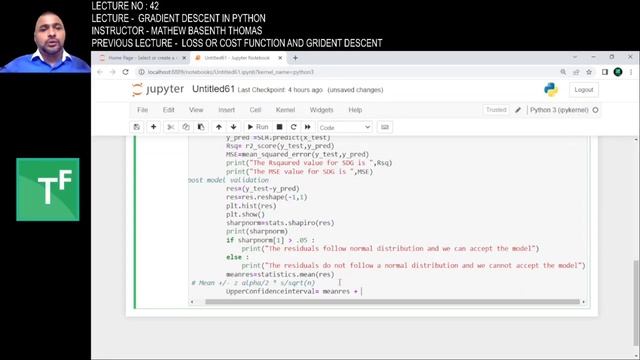Click the MSE=mean_squared_error line
Viewport: 640px width, 360px height.
(x=298, y=154)
